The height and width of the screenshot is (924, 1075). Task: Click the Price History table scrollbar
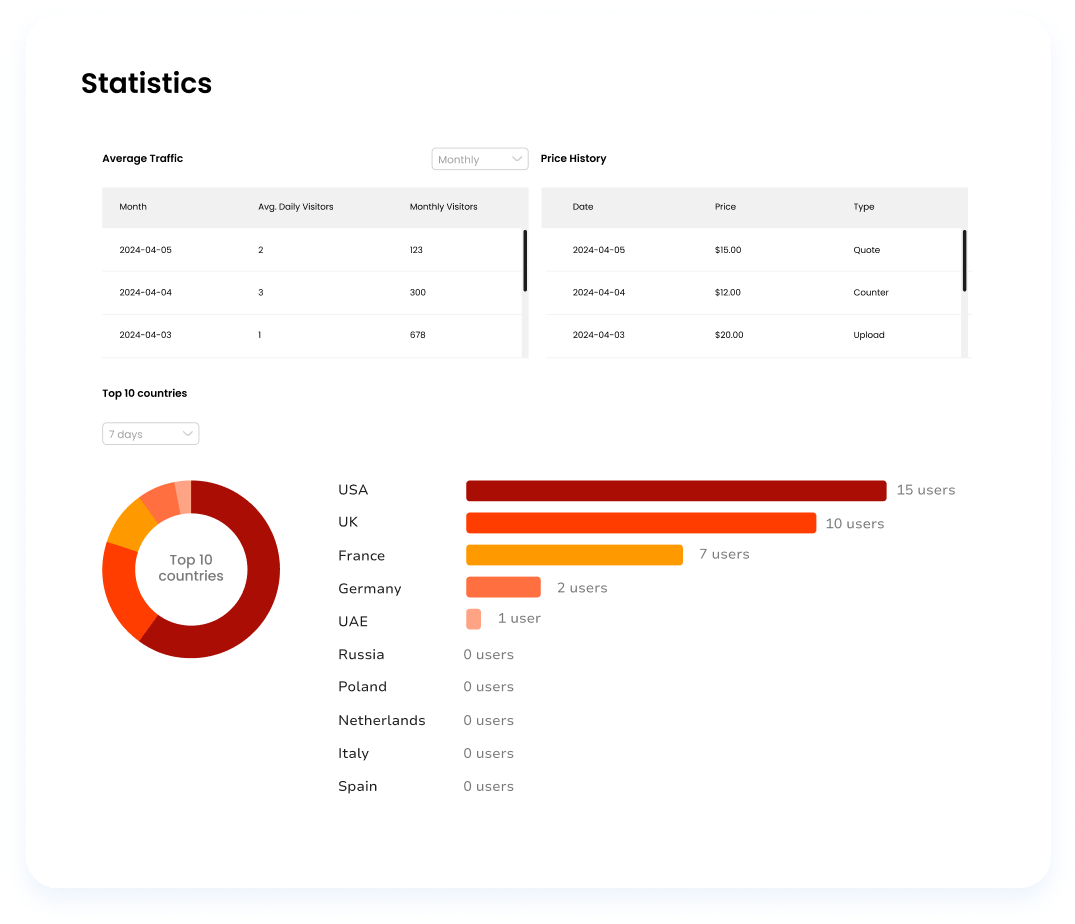click(x=963, y=262)
